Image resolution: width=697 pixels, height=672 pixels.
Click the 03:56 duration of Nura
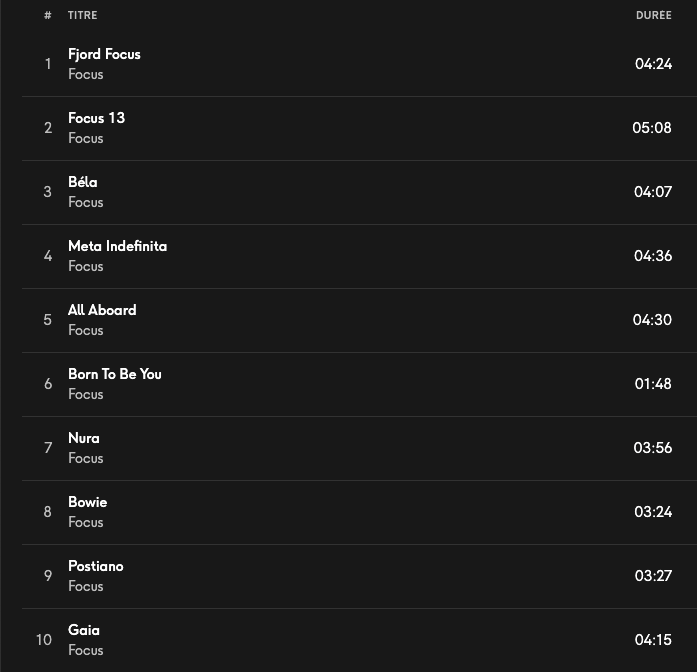[x=652, y=448]
